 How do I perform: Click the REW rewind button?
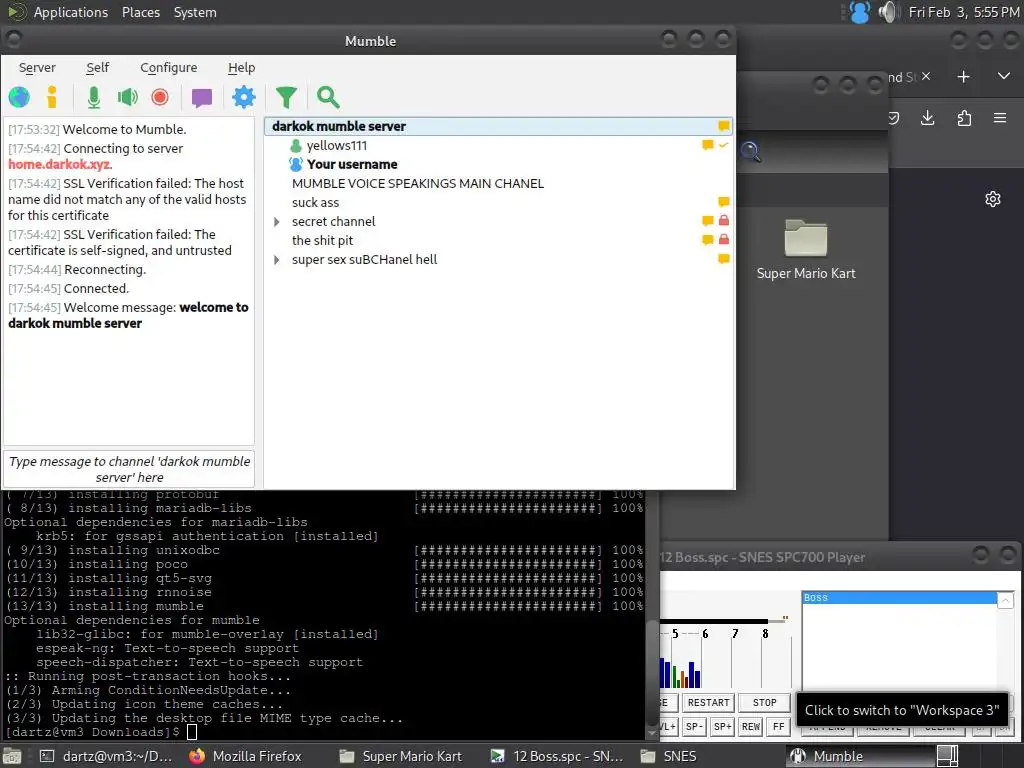(751, 726)
